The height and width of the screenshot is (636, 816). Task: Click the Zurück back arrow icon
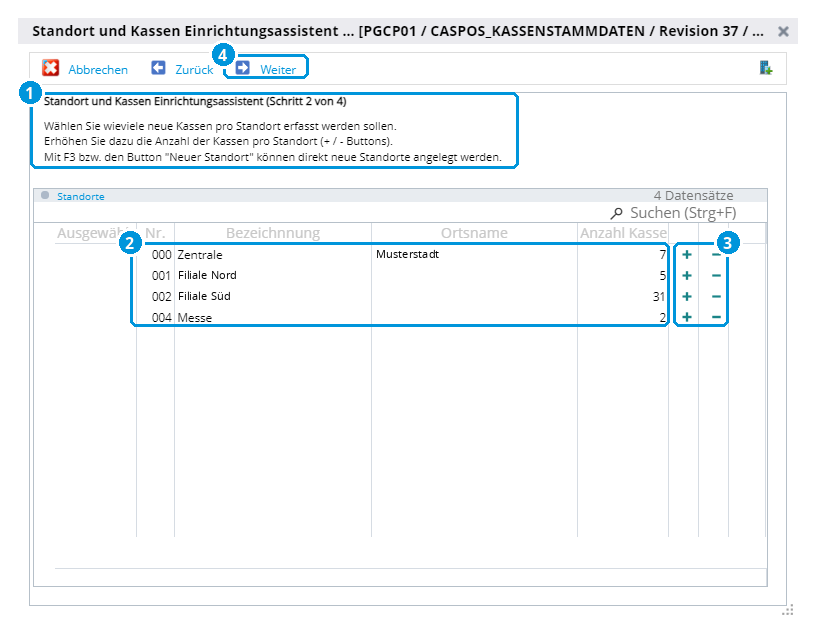point(158,68)
